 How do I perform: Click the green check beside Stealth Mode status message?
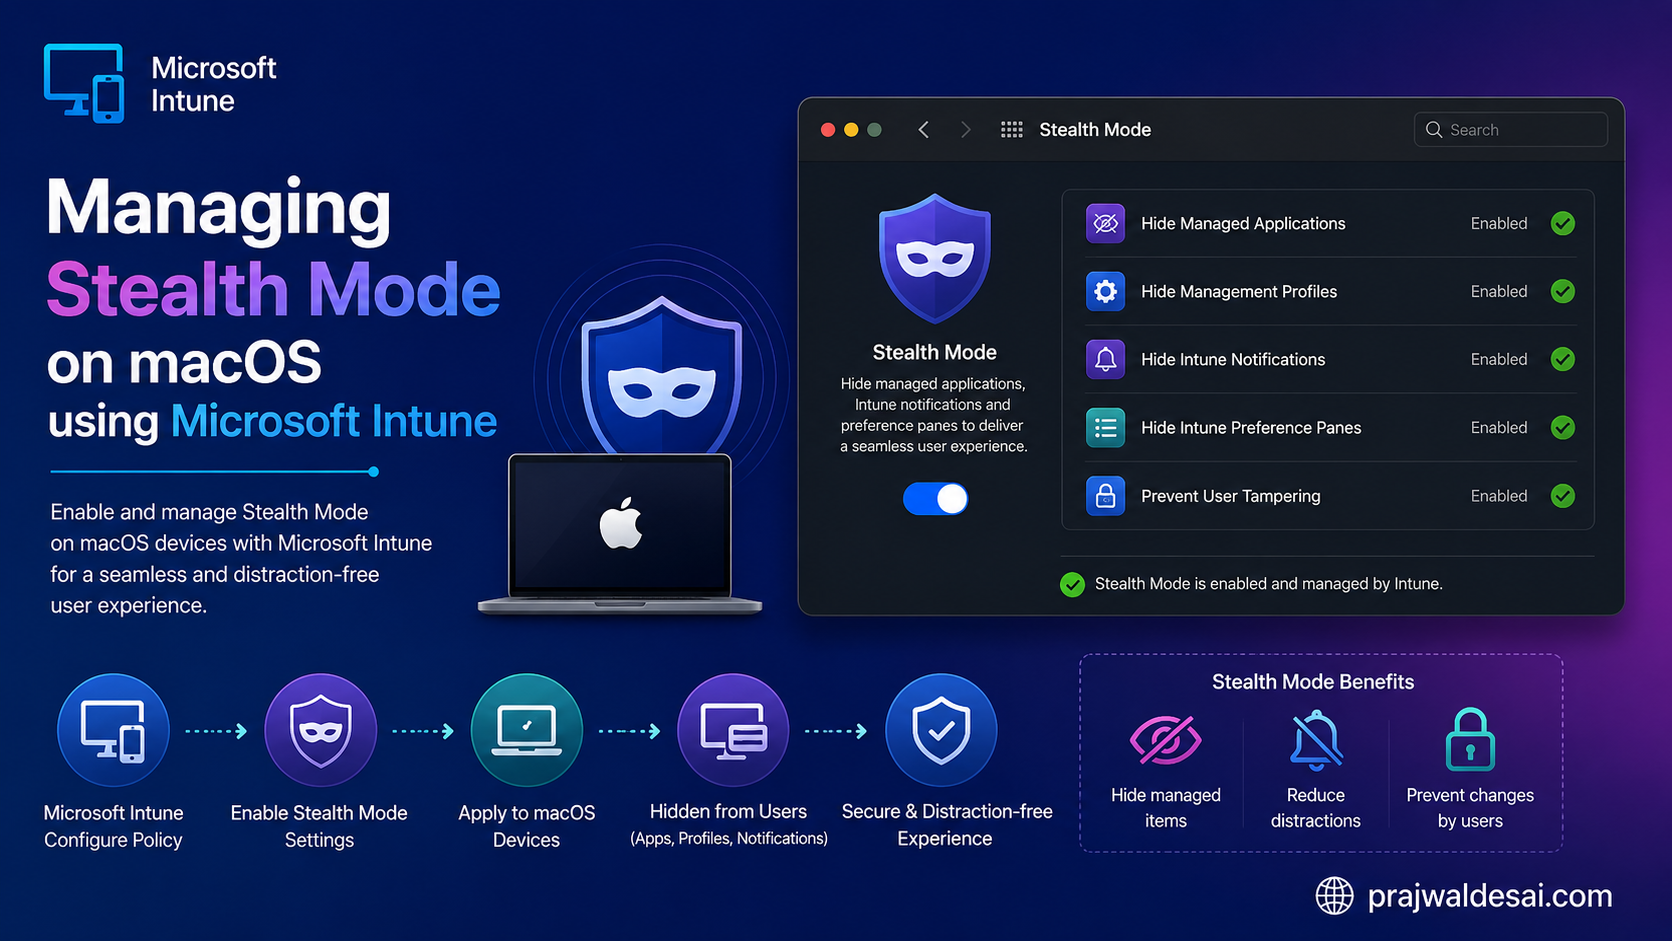pos(1072,585)
